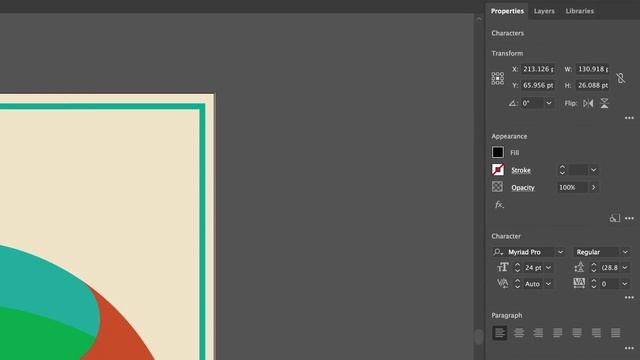640x360 pixels.
Task: Add an effect with fx icon
Action: (x=499, y=205)
